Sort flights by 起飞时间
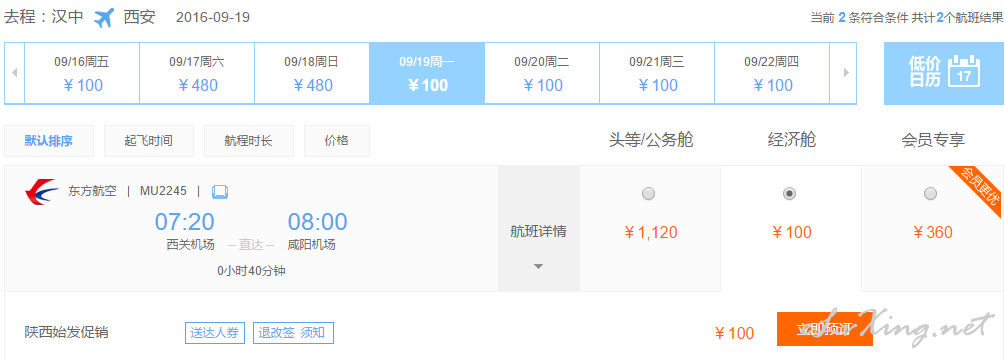 coord(149,141)
